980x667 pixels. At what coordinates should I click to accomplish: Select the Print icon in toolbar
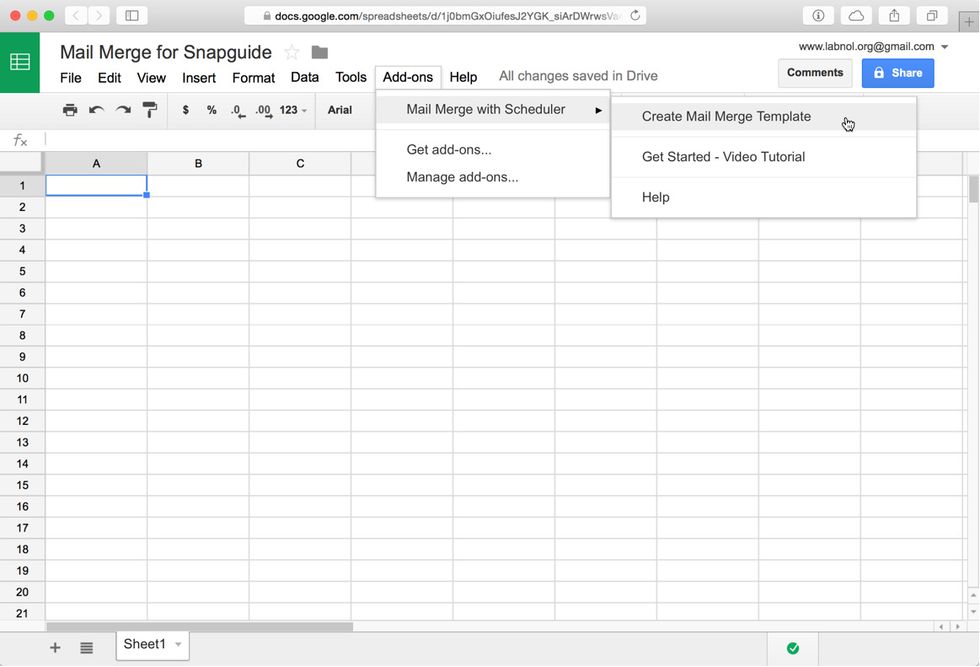pyautogui.click(x=70, y=110)
